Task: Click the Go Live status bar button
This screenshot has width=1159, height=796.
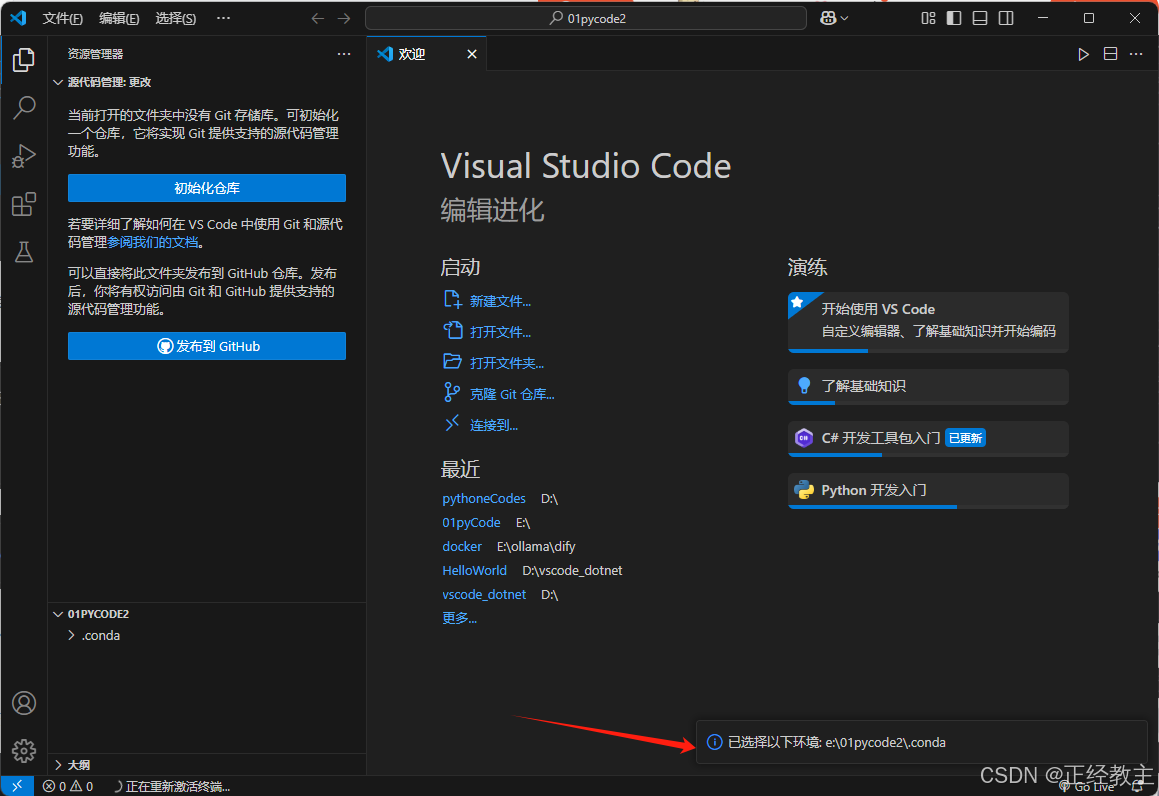Action: click(1087, 786)
